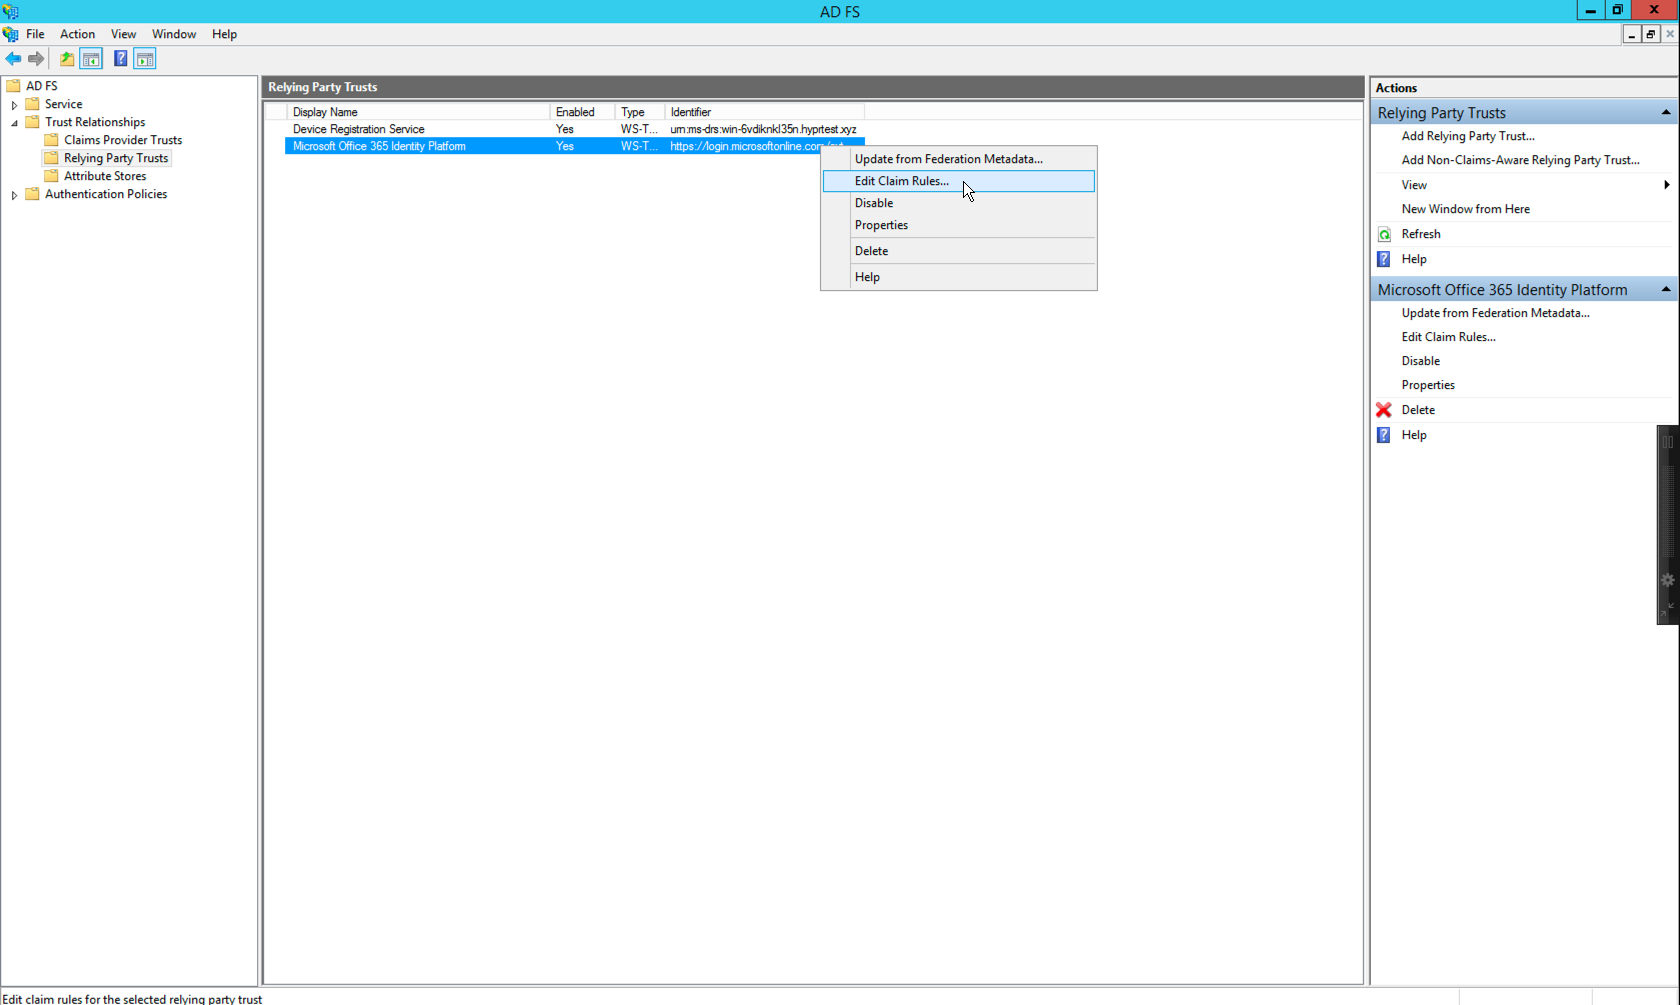Click Add Non-Claims-Aware Relying Party Trust action
Viewport: 1680px width, 1005px height.
[x=1520, y=160]
